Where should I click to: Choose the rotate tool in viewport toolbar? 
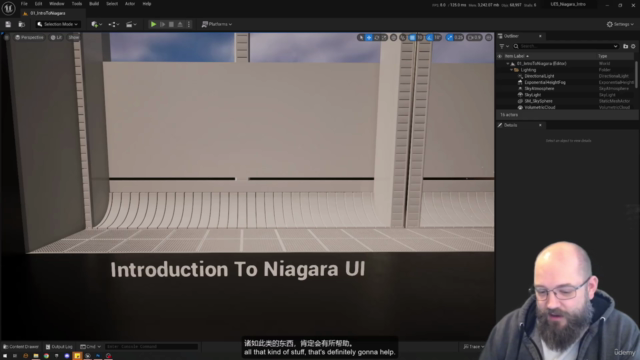pyautogui.click(x=377, y=38)
